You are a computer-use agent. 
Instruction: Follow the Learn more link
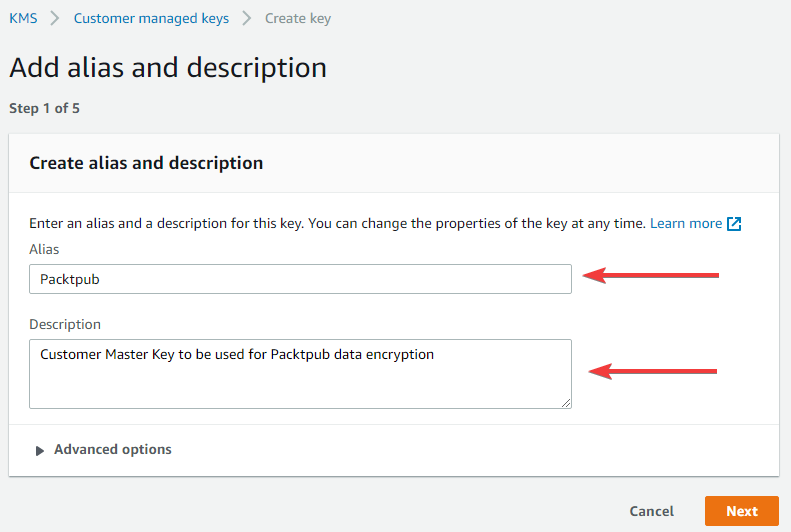[686, 223]
